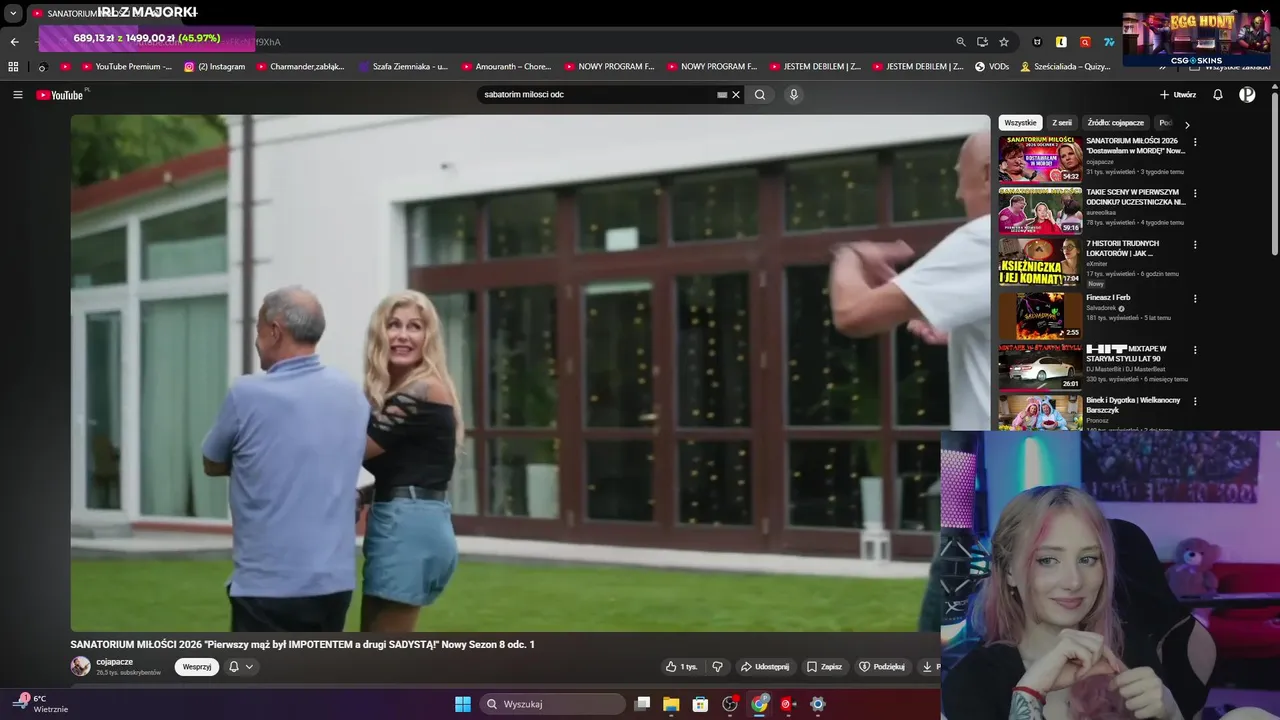
Task: Open the Fineasz I Ferb video thumbnail
Action: pyautogui.click(x=1040, y=315)
